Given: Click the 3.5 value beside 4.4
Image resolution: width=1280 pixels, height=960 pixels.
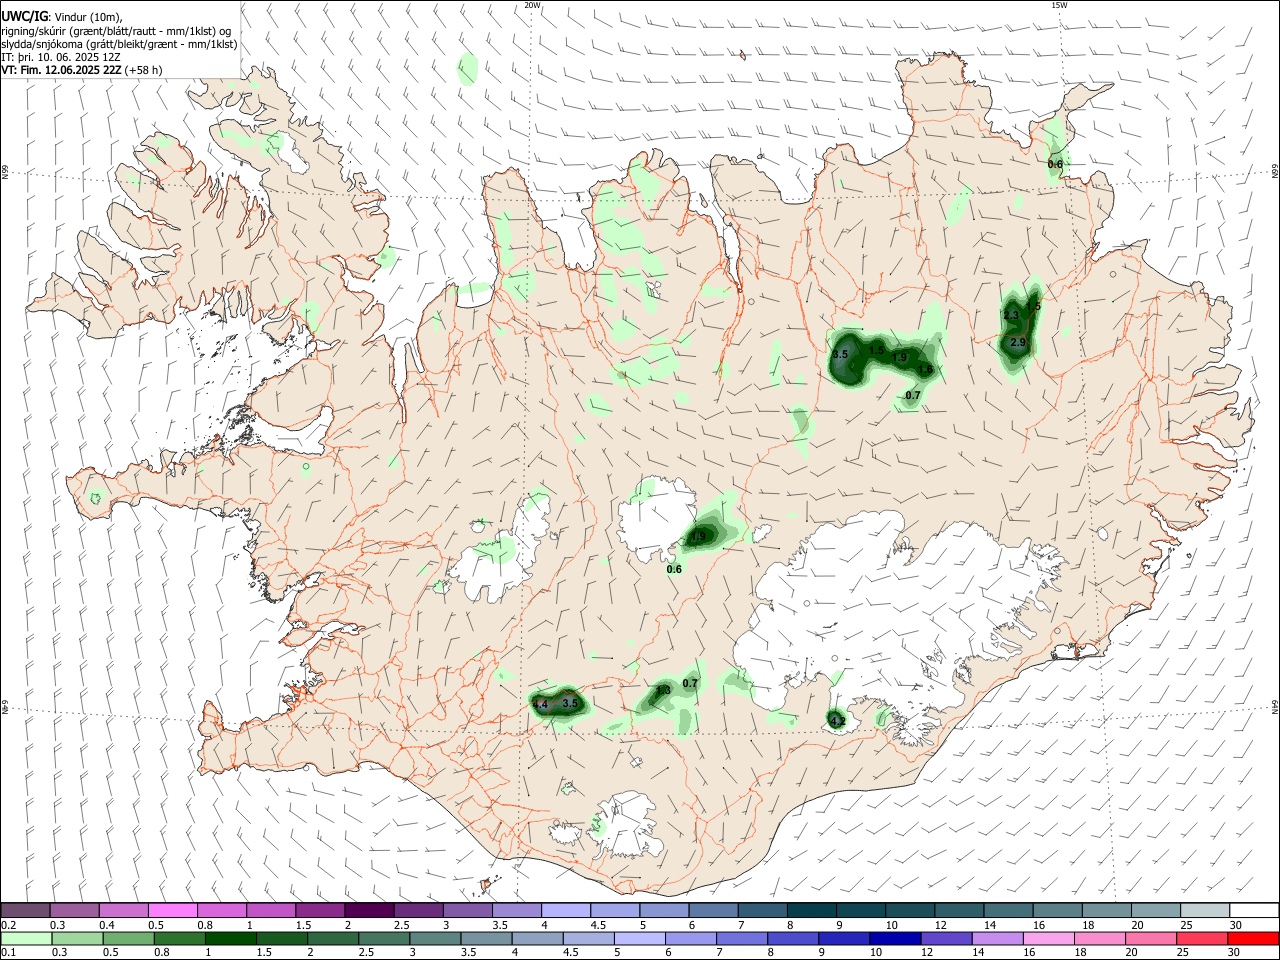Looking at the screenshot, I should click(570, 703).
